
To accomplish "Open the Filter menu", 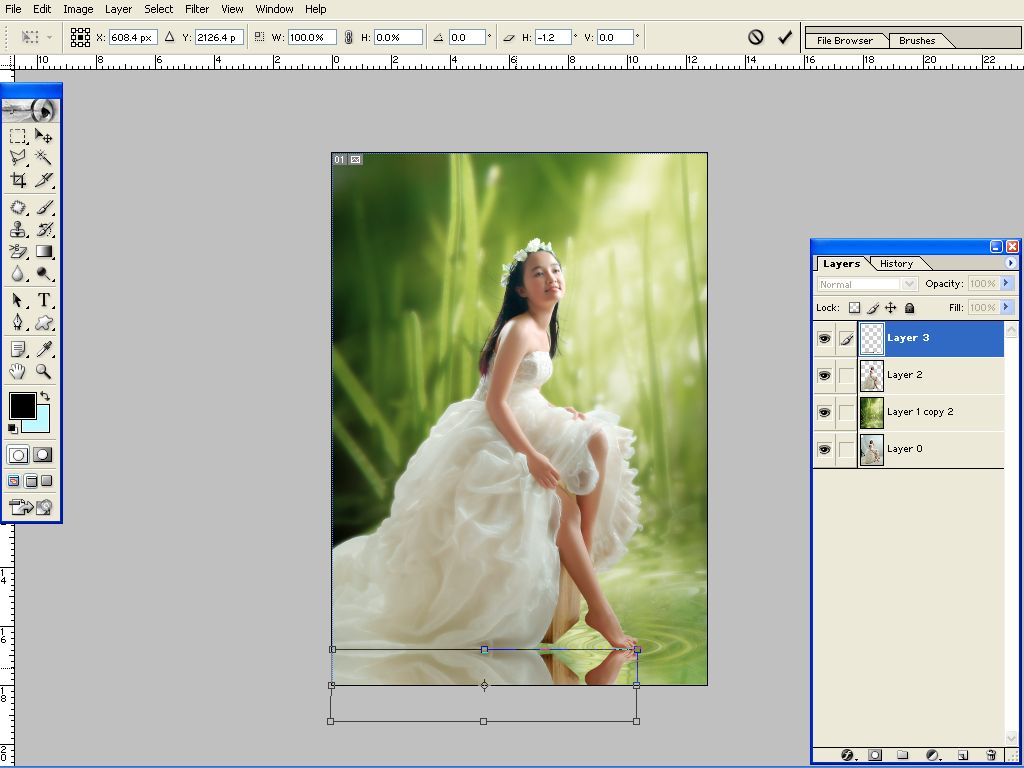I will pyautogui.click(x=197, y=9).
